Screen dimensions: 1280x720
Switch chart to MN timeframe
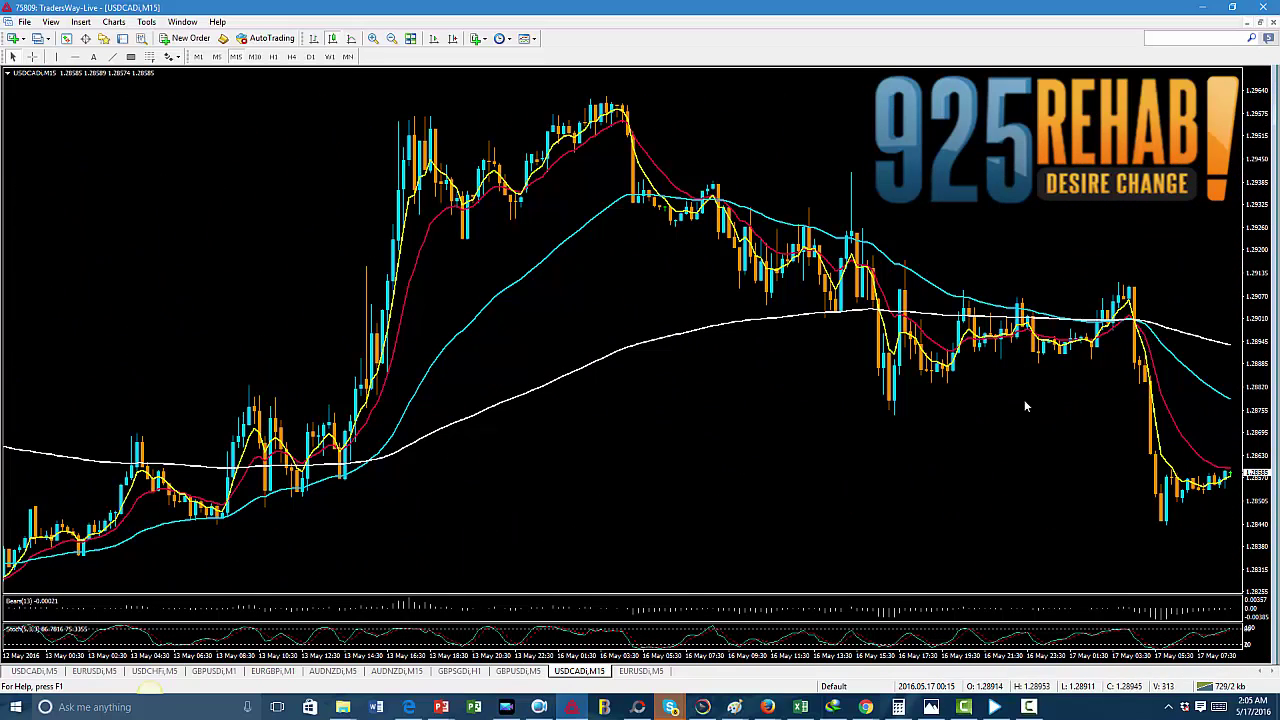(348, 57)
